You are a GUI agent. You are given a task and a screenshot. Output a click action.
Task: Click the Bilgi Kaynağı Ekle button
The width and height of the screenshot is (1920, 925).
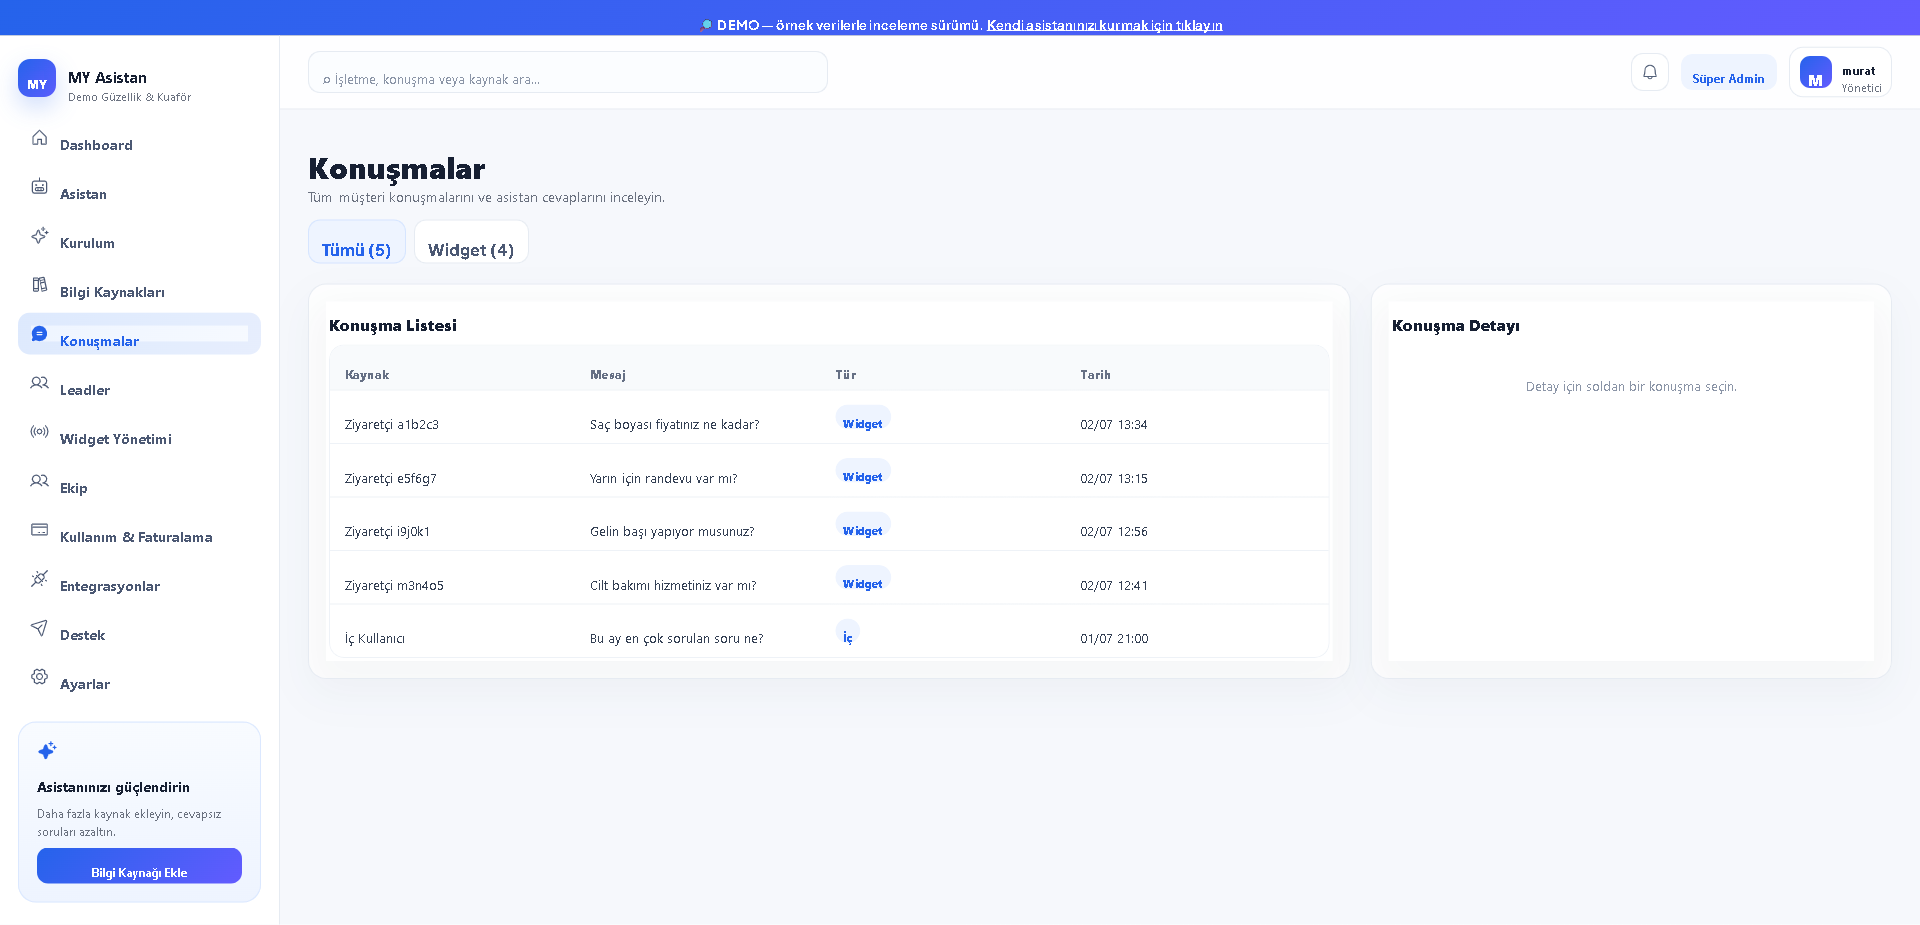pyautogui.click(x=139, y=866)
